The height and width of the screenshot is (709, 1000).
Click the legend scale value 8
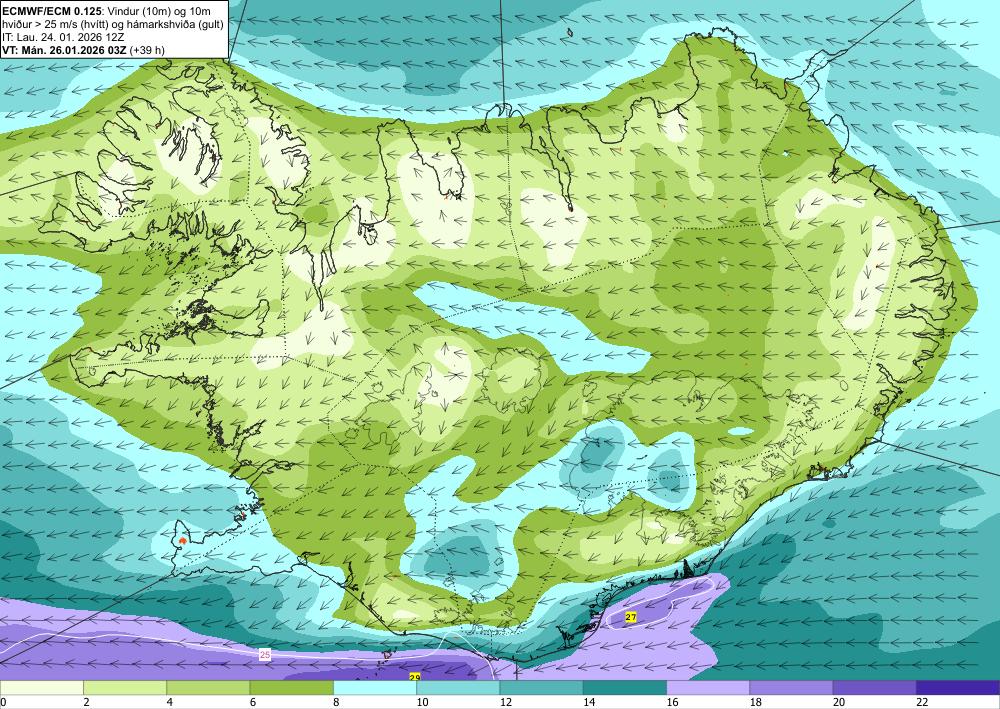tap(336, 702)
